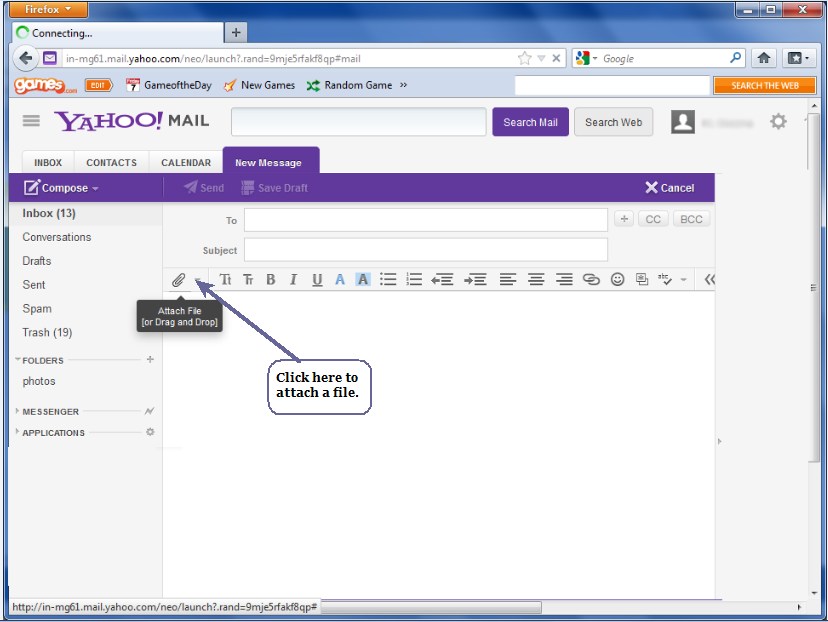Toggle bold formatting
This screenshot has width=828, height=622.
coord(270,279)
